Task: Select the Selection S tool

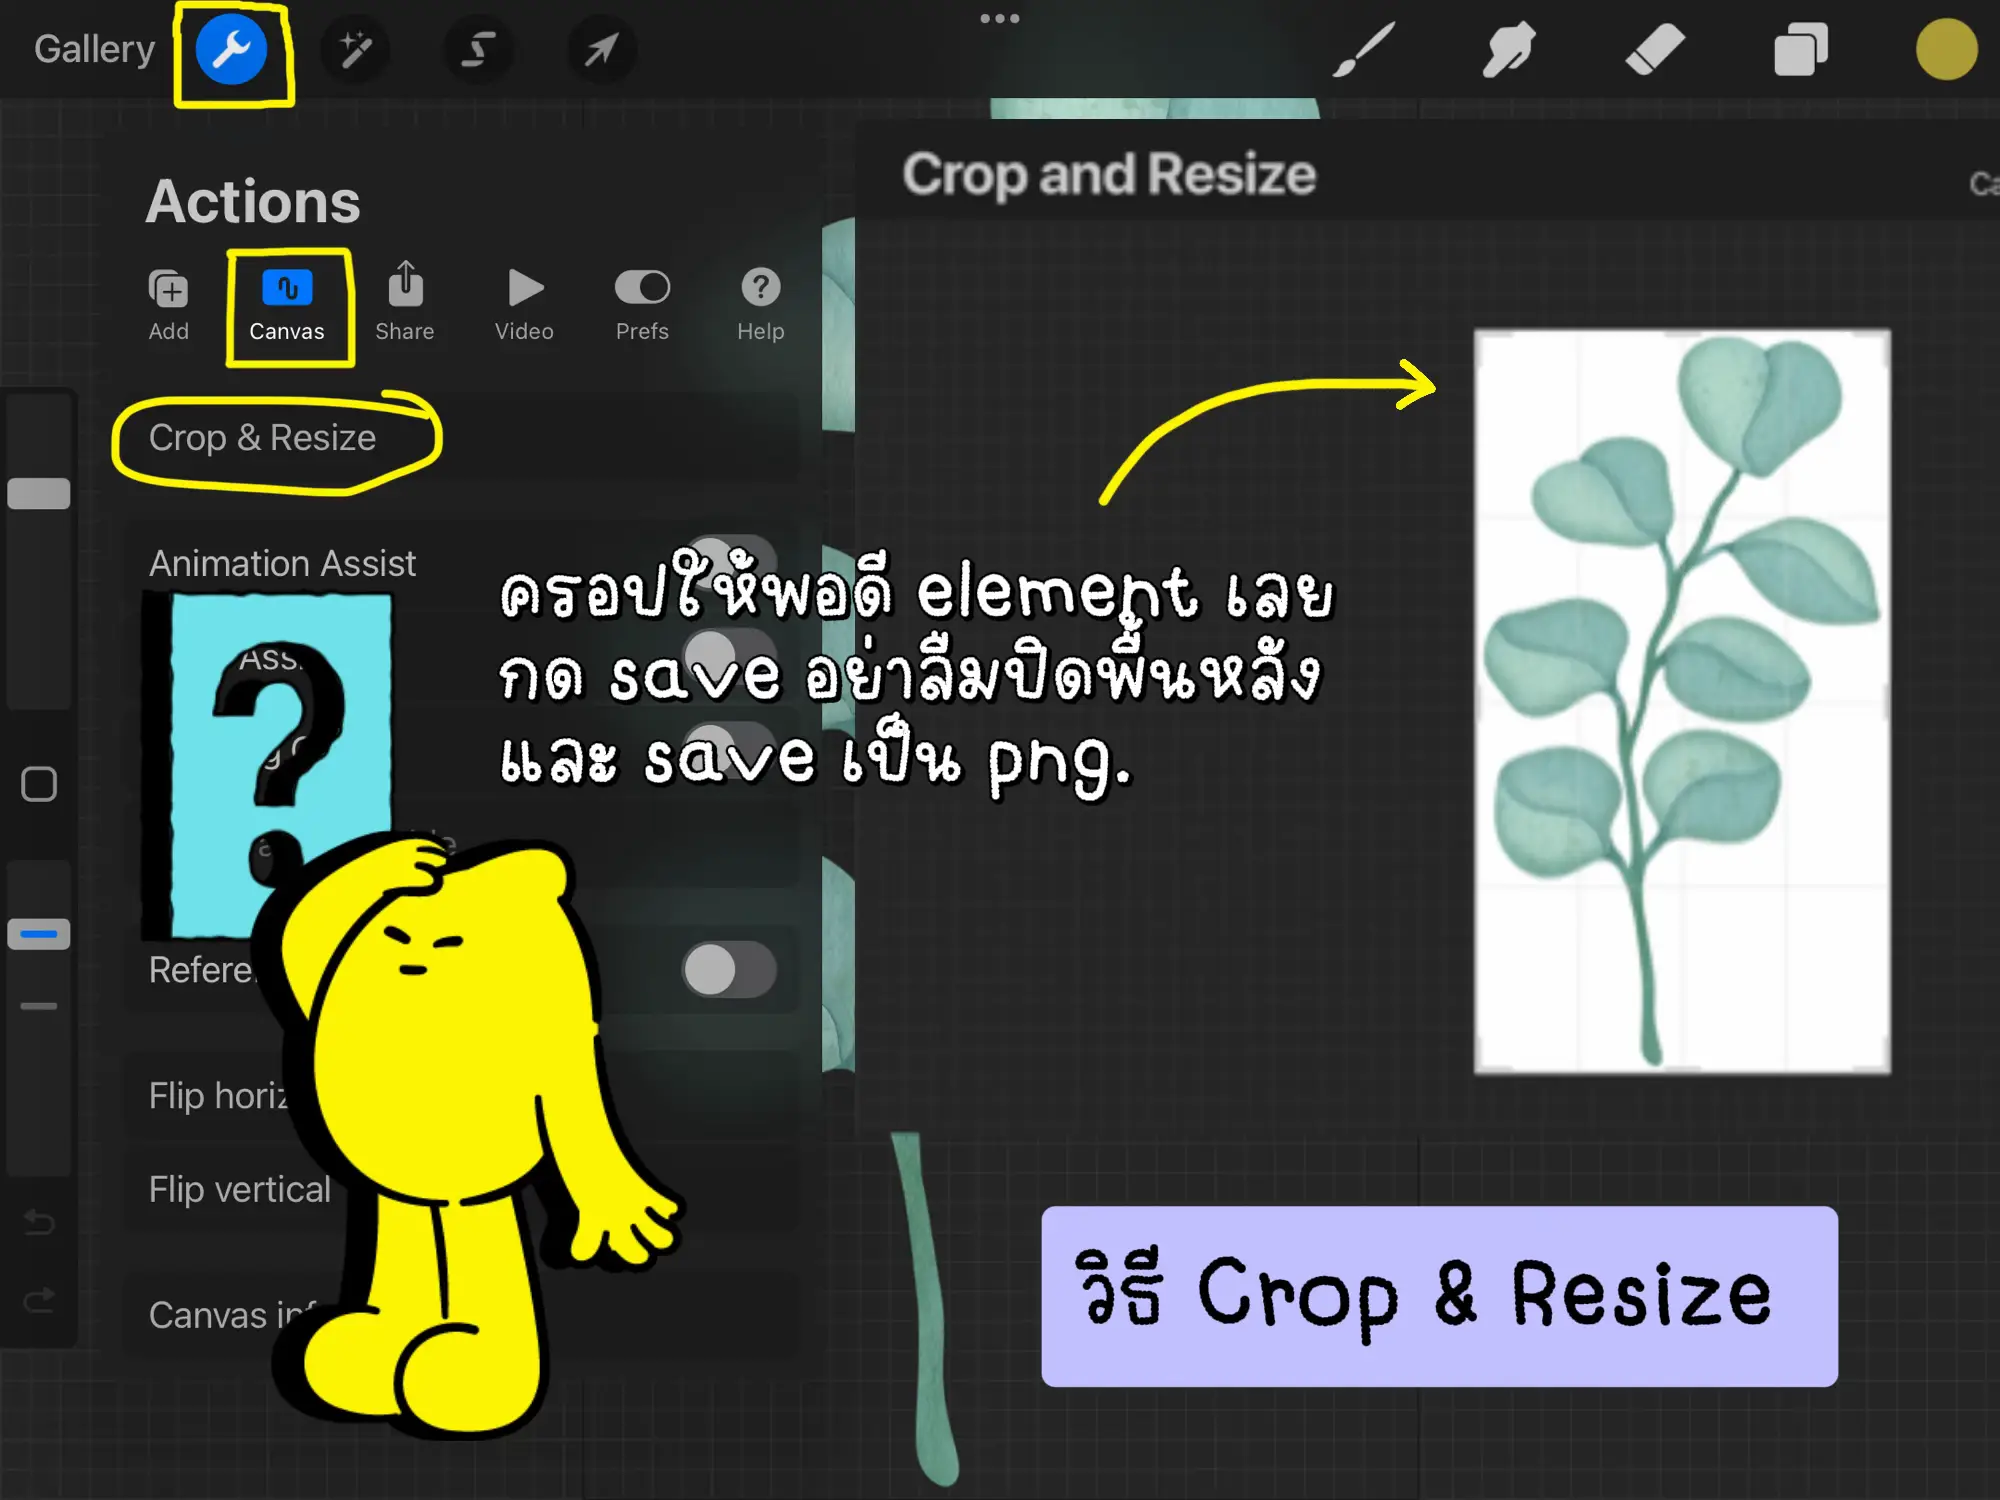Action: 478,50
